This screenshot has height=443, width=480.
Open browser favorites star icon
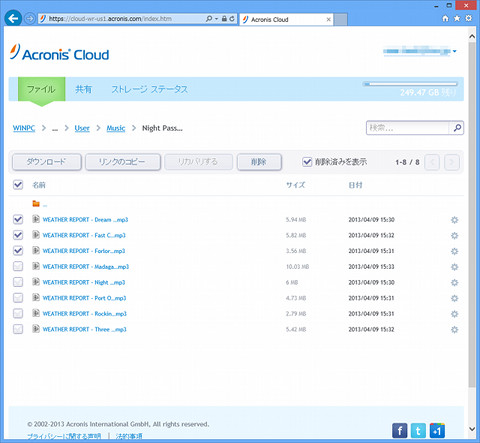[x=457, y=18]
